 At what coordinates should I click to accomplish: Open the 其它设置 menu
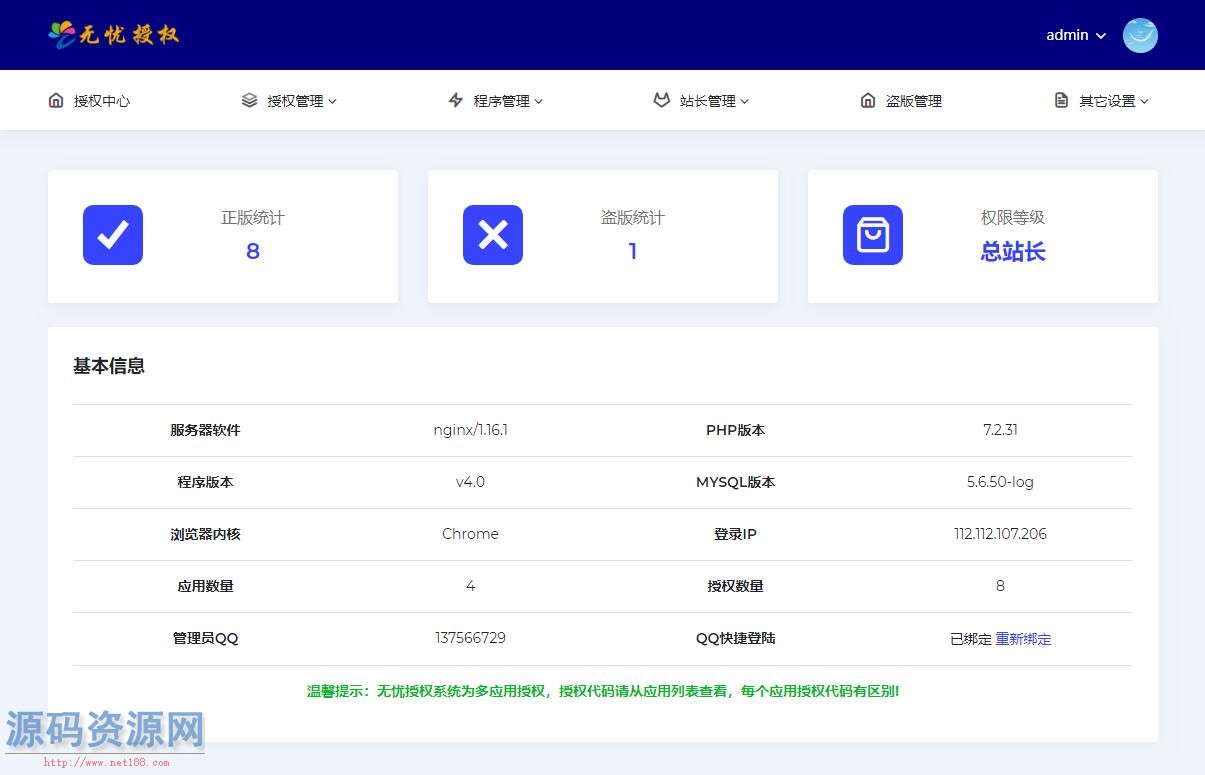[x=1107, y=101]
